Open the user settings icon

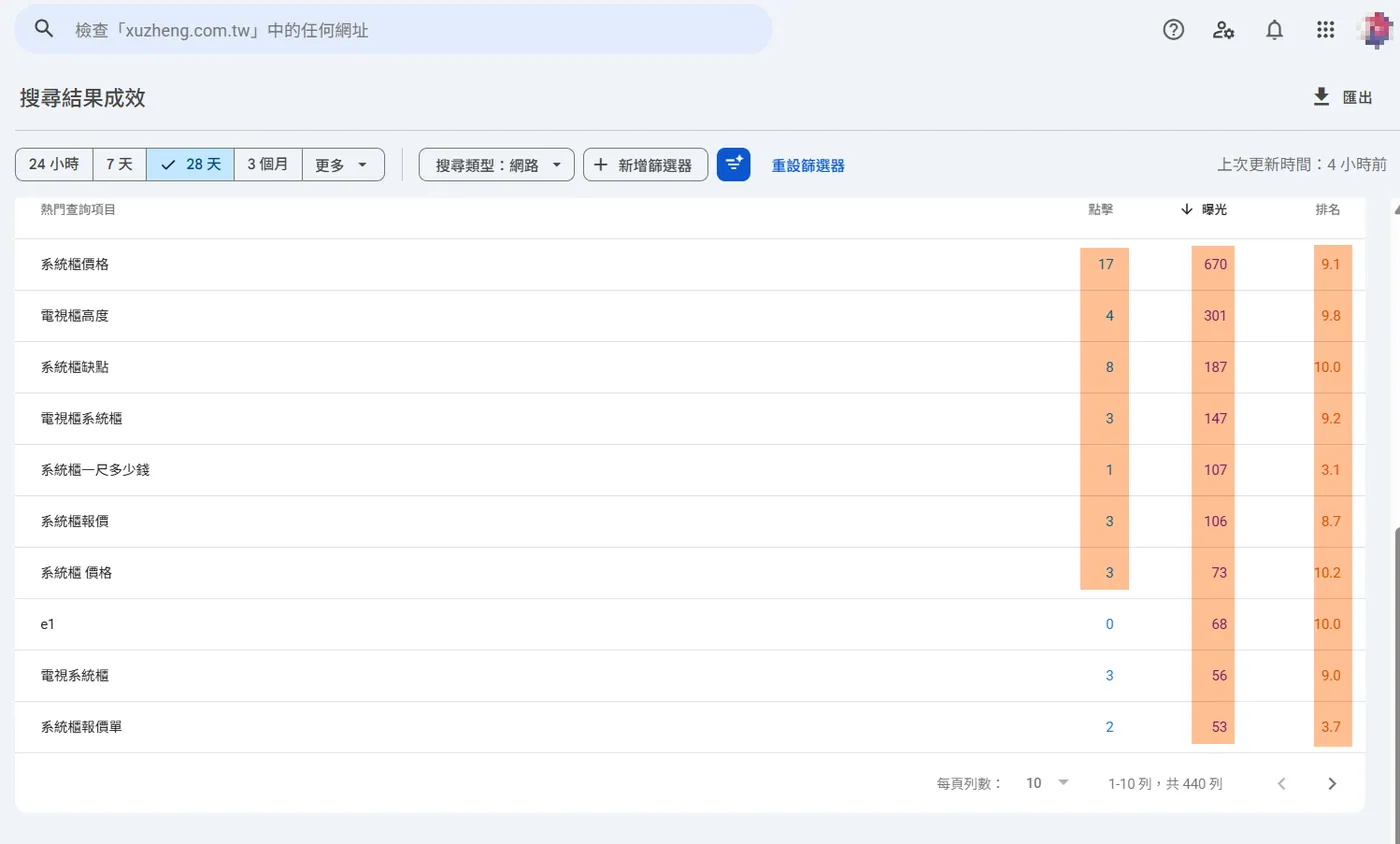pos(1223,30)
